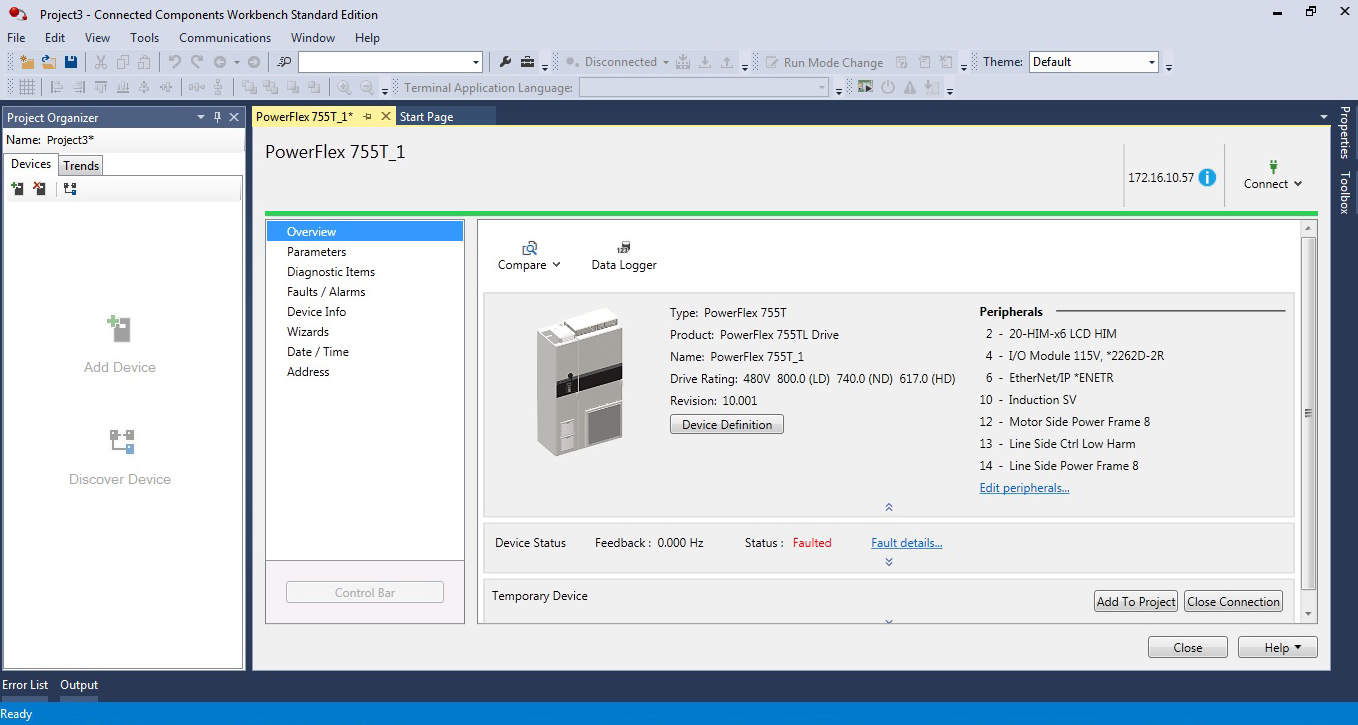1358x725 pixels.
Task: Open the search combo box dropdown arrow
Action: [x=476, y=62]
